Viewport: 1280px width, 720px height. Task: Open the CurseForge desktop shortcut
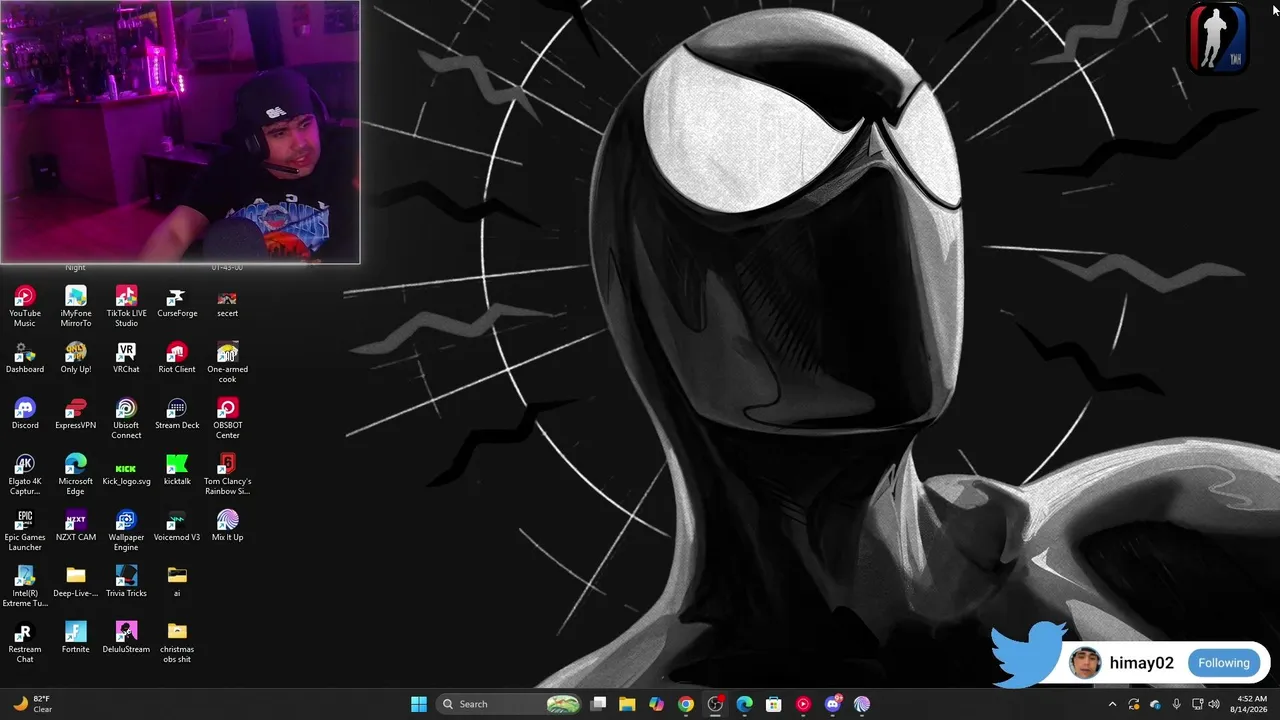pyautogui.click(x=177, y=302)
